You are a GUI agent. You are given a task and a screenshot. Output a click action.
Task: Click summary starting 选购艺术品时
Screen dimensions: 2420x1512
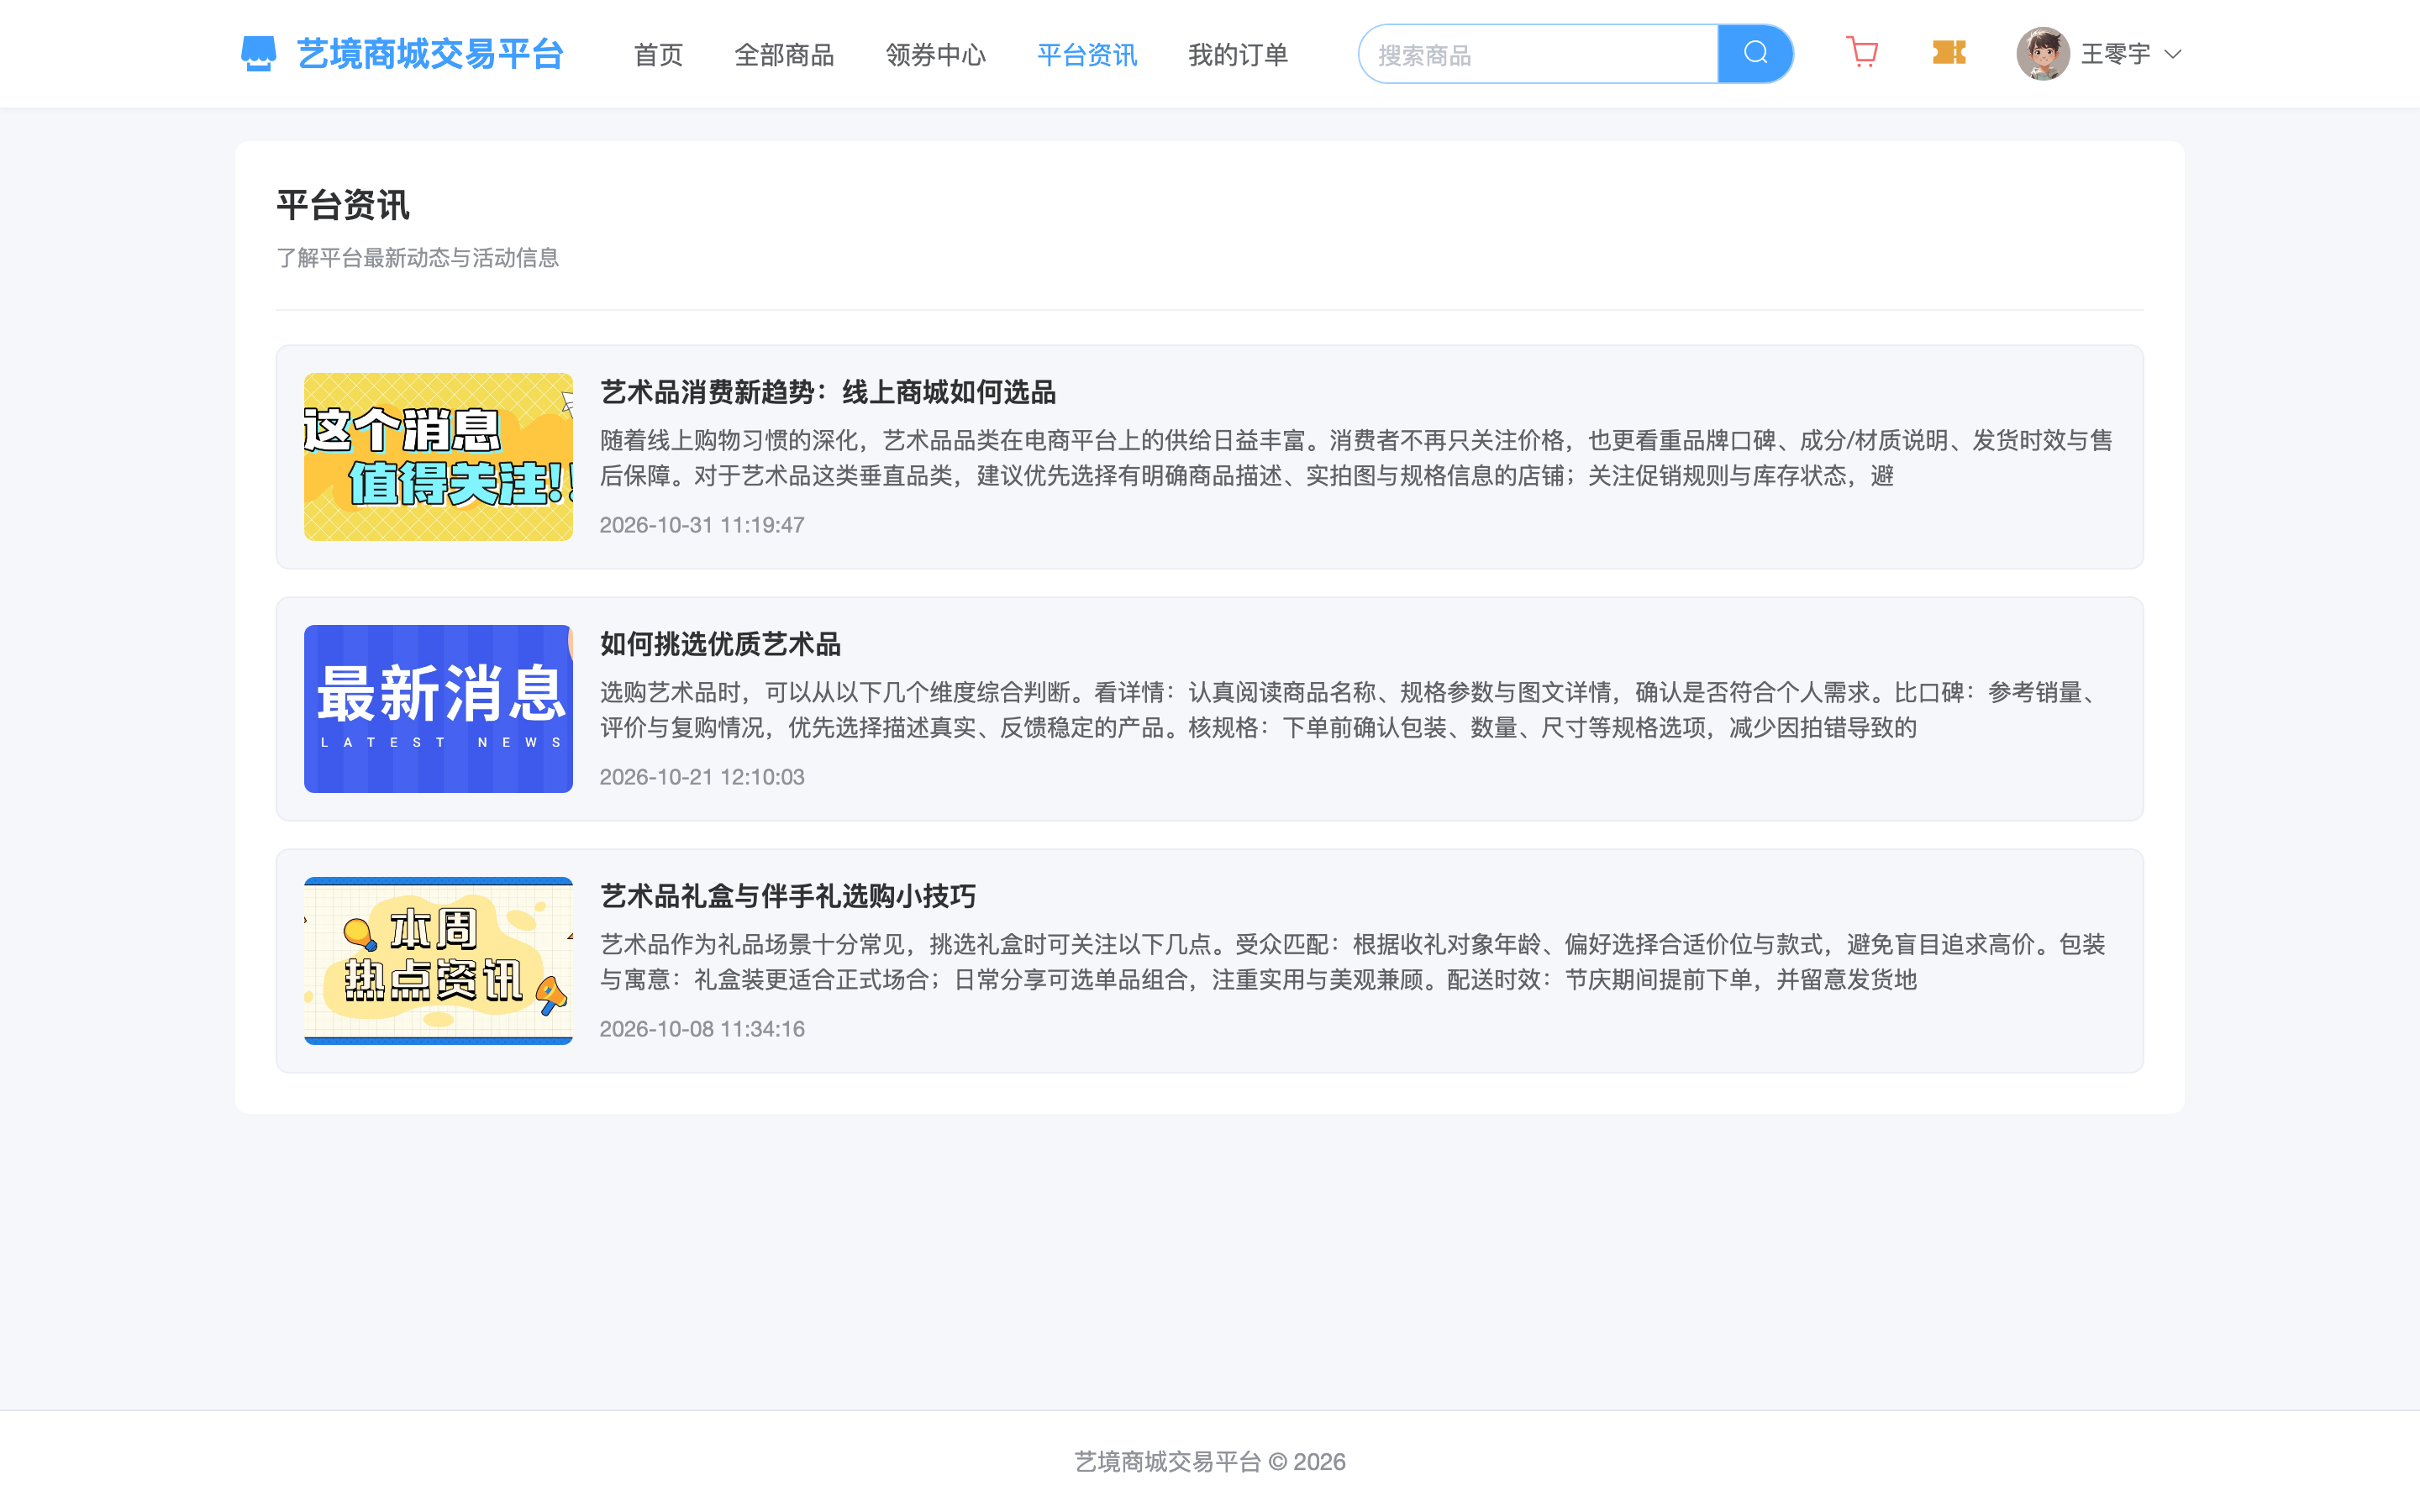(x=1352, y=710)
